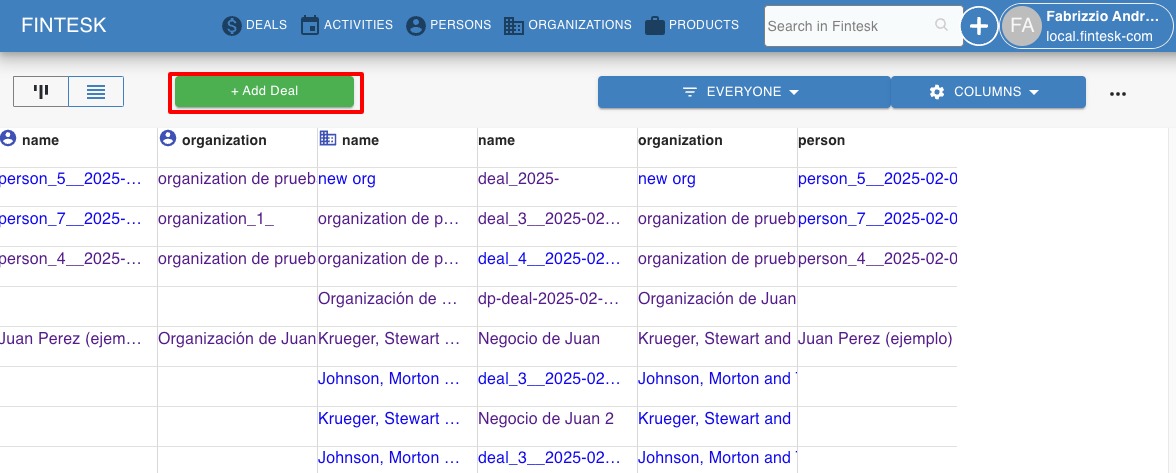Open the Negocio de Juan 2 deal
This screenshot has height=473, width=1176.
point(546,418)
